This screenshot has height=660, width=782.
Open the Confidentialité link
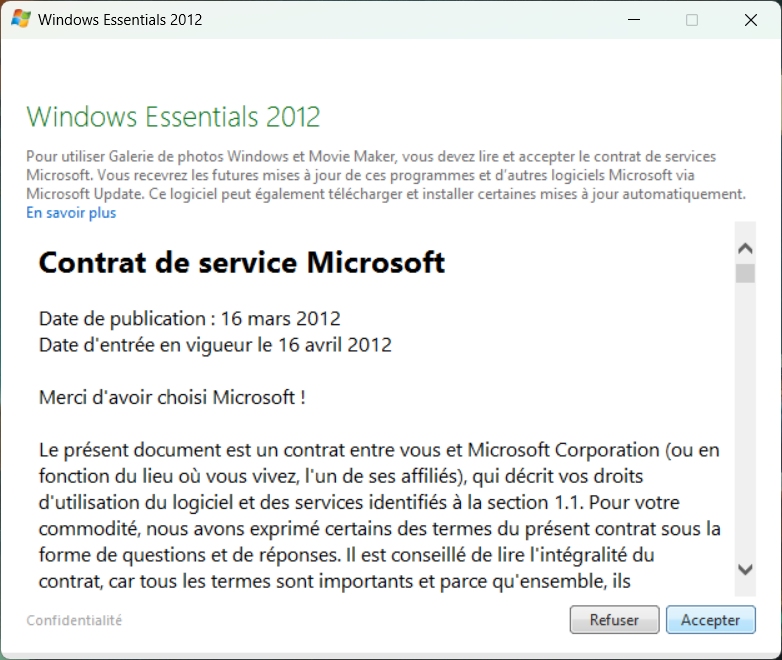(x=74, y=620)
